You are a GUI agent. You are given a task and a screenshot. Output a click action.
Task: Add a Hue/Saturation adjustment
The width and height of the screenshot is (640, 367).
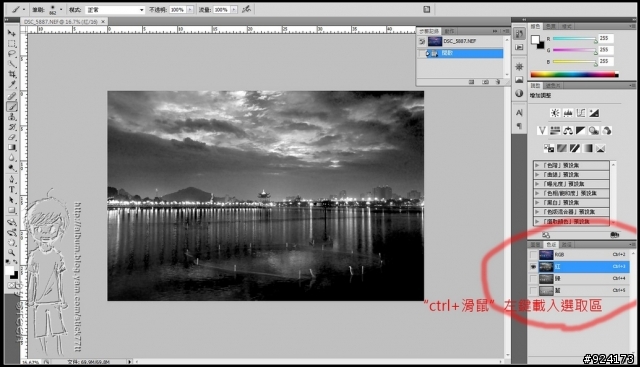coord(555,131)
